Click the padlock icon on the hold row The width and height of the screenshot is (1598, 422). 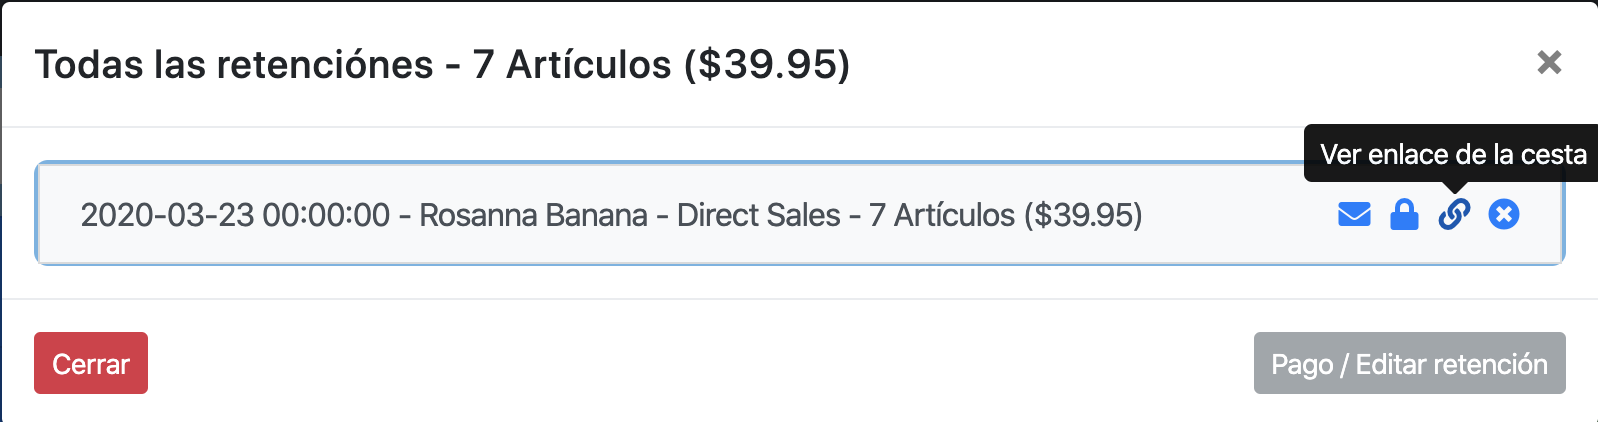(1404, 214)
